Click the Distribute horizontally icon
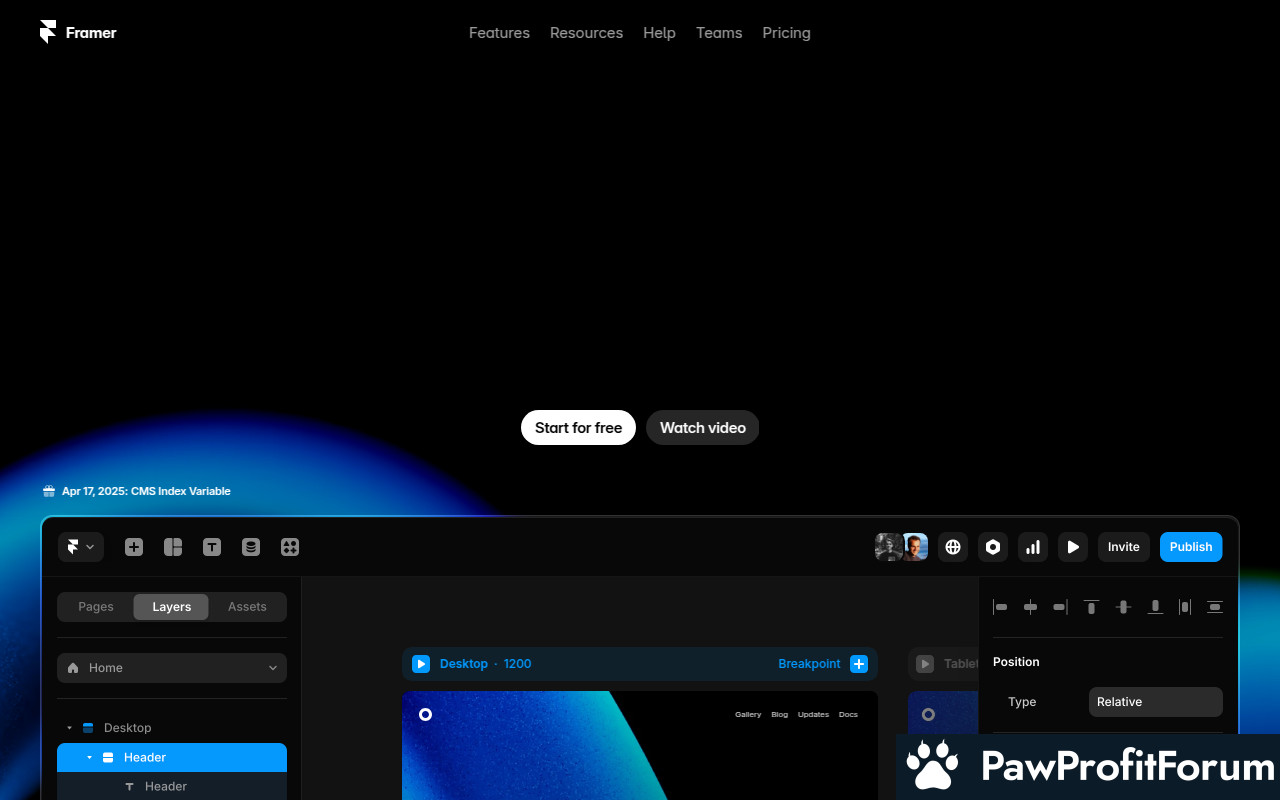Image resolution: width=1280 pixels, height=800 pixels. coord(1185,607)
